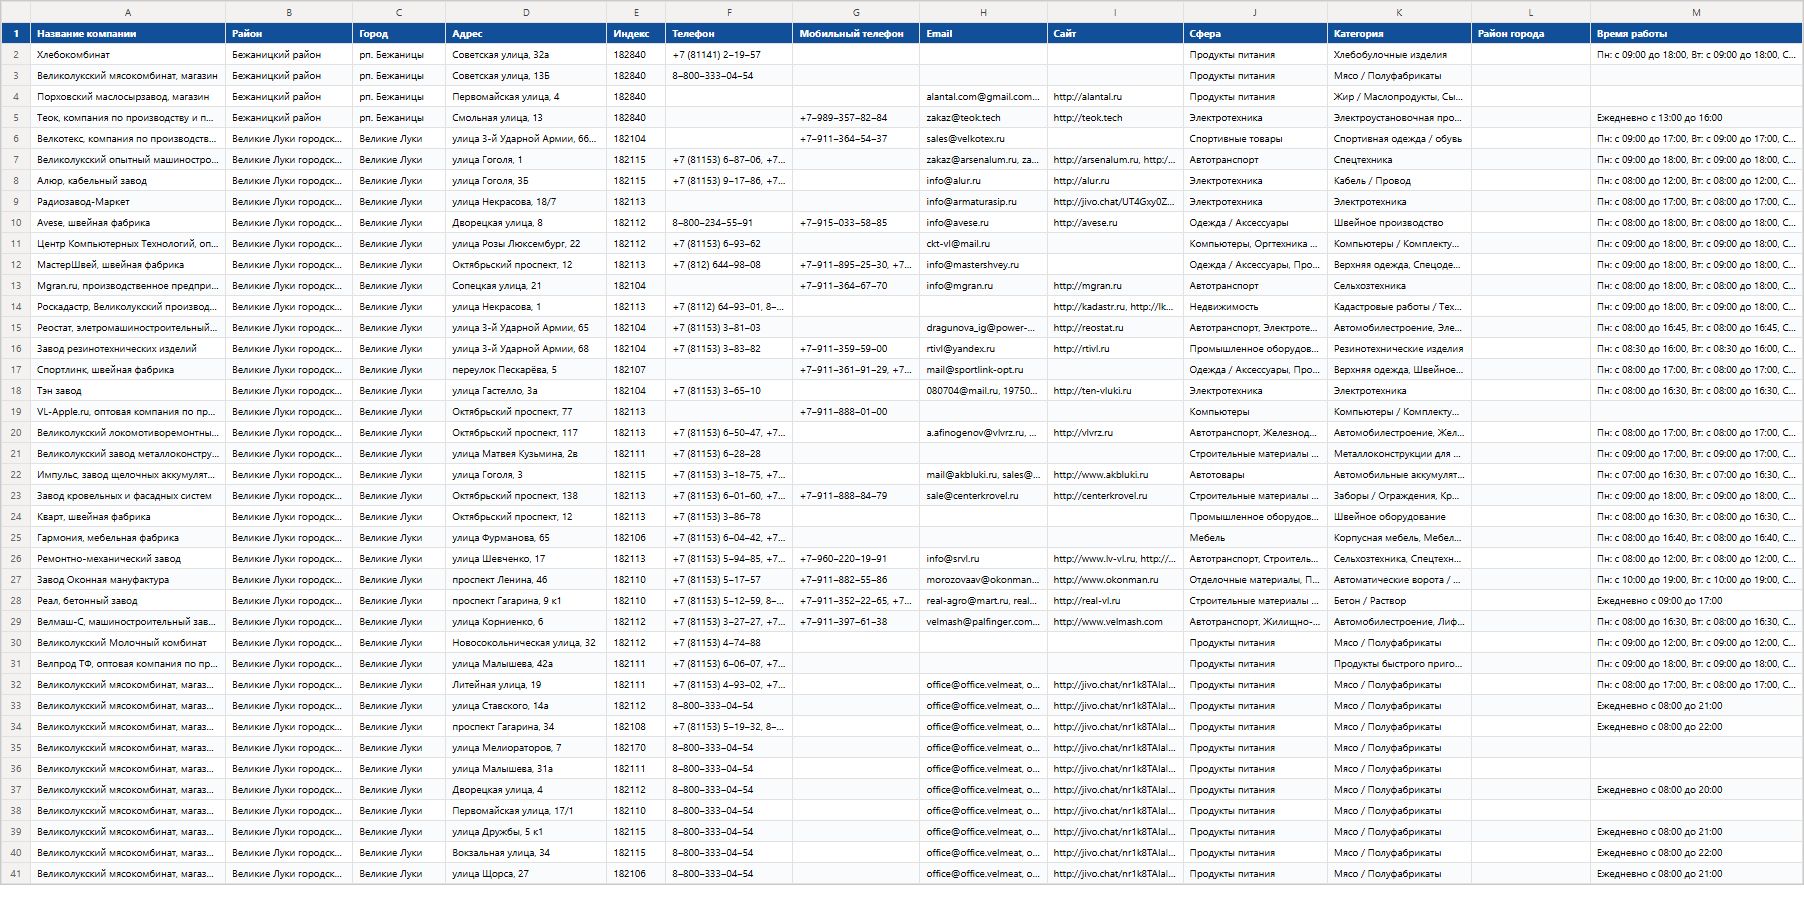Select the 'Хлебобулочные изделия' category cell
Screen dimensions: 1804x902
pyautogui.click(x=1399, y=55)
